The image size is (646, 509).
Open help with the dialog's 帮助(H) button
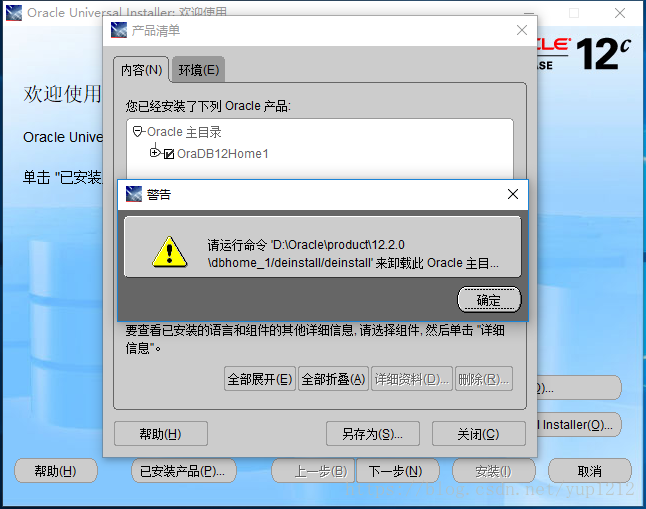point(161,434)
